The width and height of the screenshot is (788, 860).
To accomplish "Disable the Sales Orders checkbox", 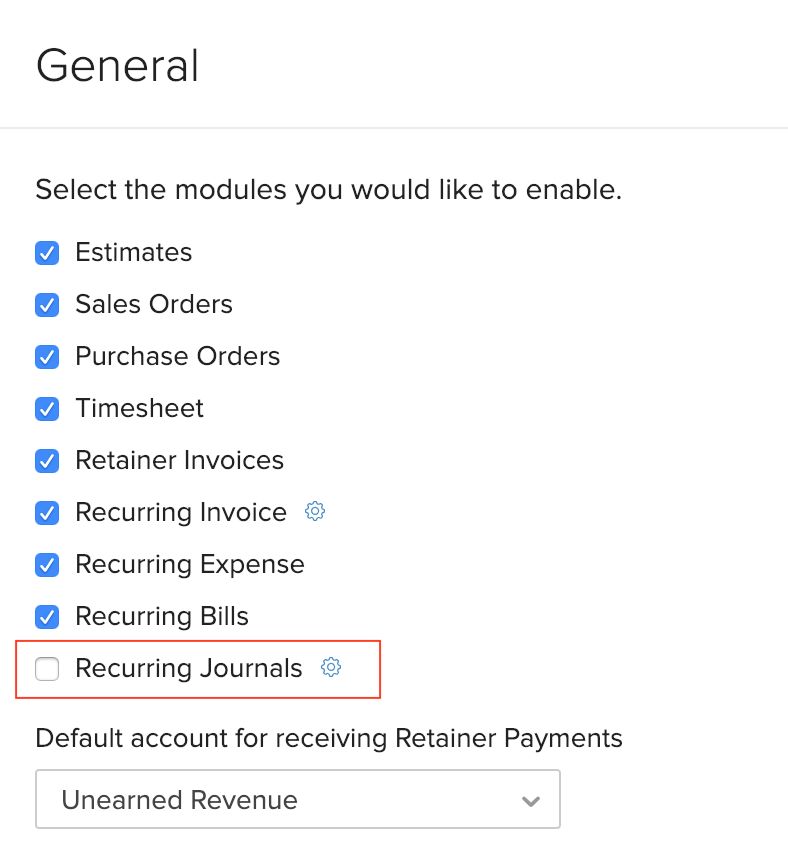I will (47, 305).
